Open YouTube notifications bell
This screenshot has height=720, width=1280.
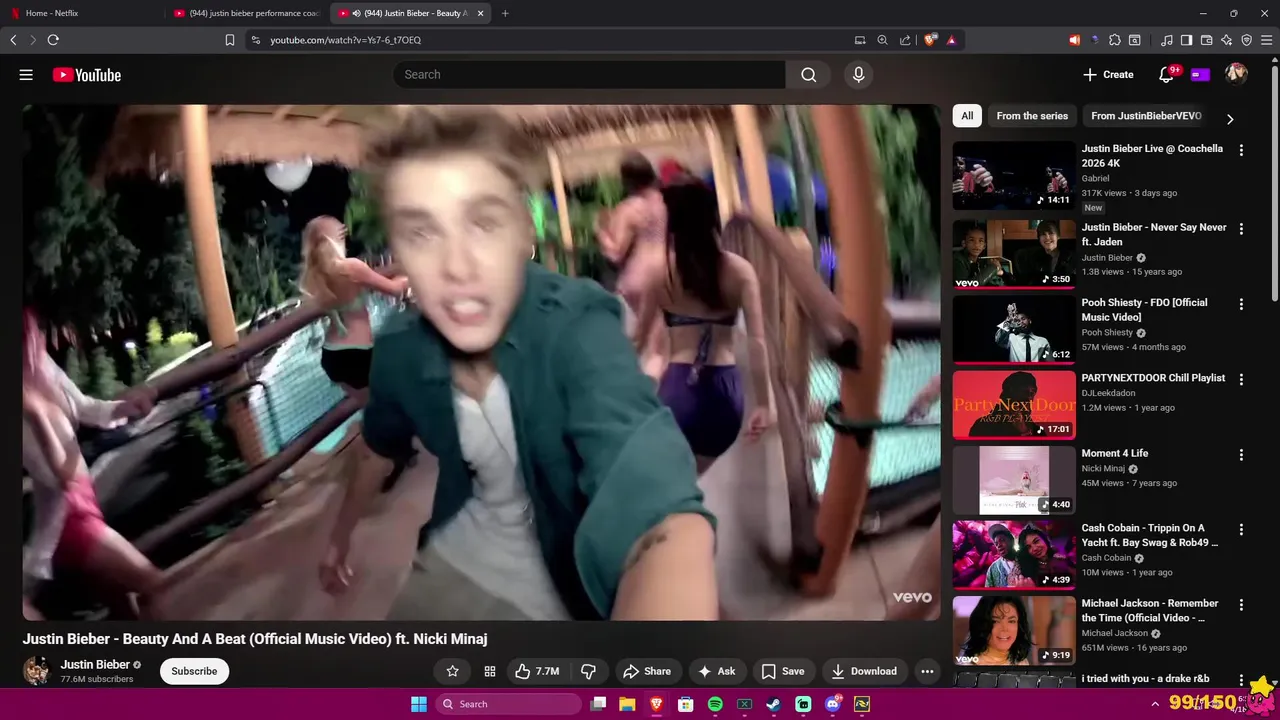[x=1166, y=75]
